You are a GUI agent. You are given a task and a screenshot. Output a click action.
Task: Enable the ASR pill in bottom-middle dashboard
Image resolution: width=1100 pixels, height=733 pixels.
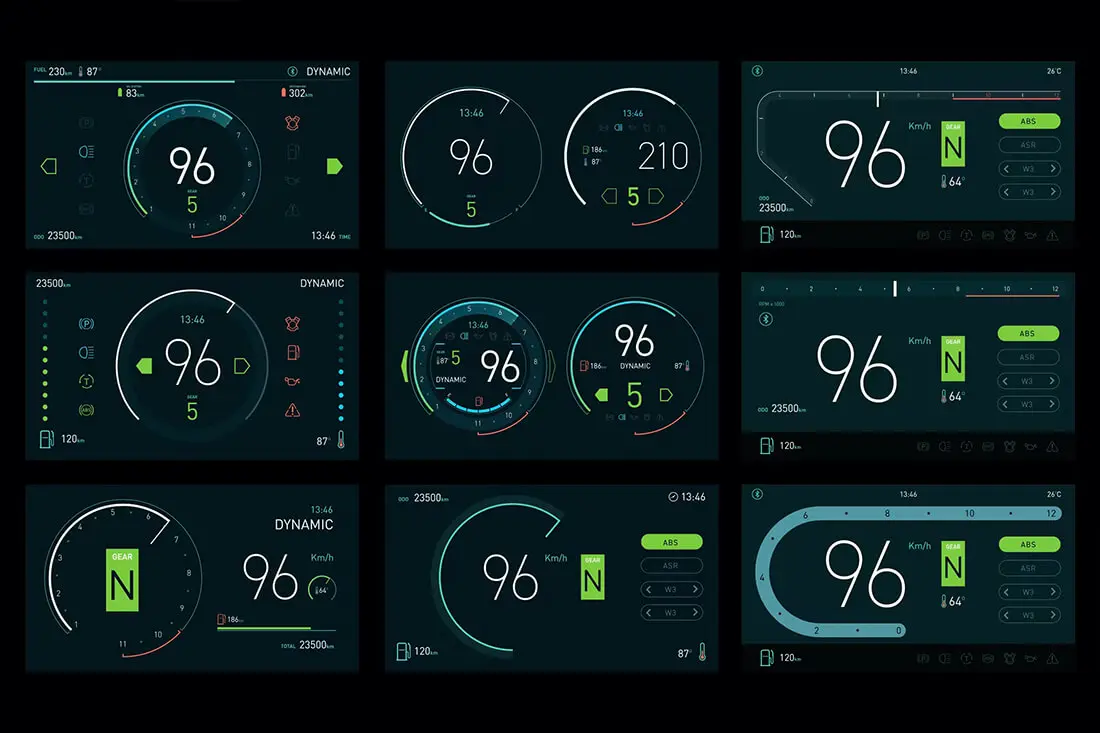click(x=671, y=566)
